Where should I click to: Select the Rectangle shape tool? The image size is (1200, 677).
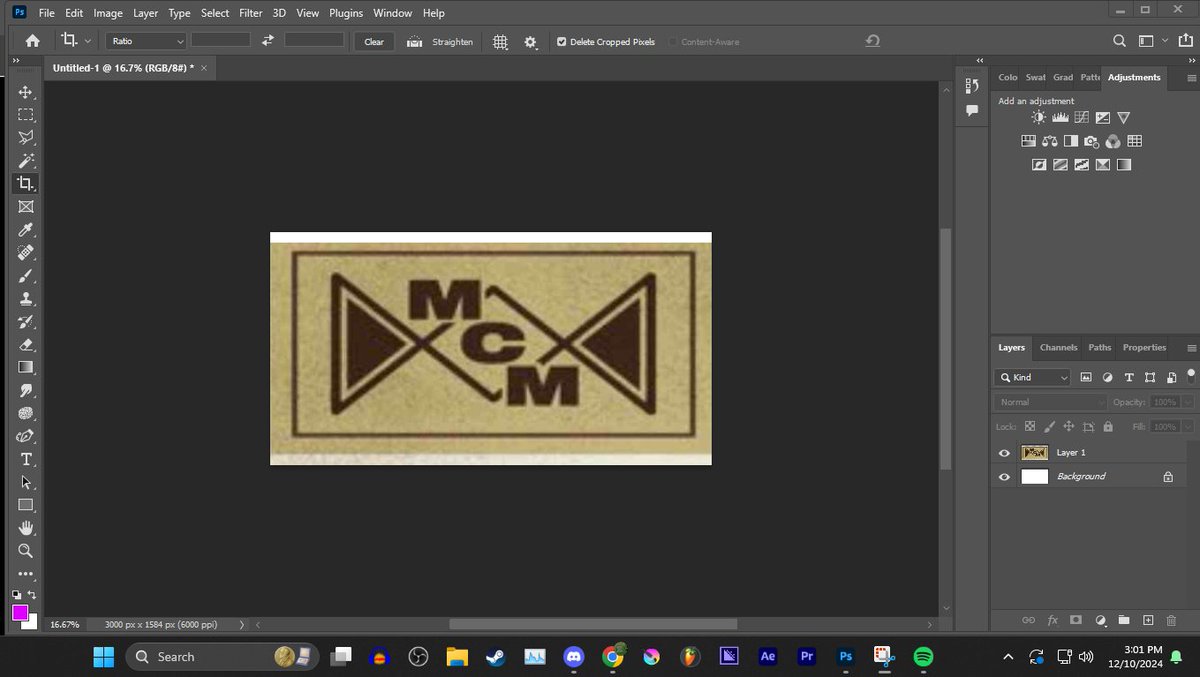(x=26, y=505)
